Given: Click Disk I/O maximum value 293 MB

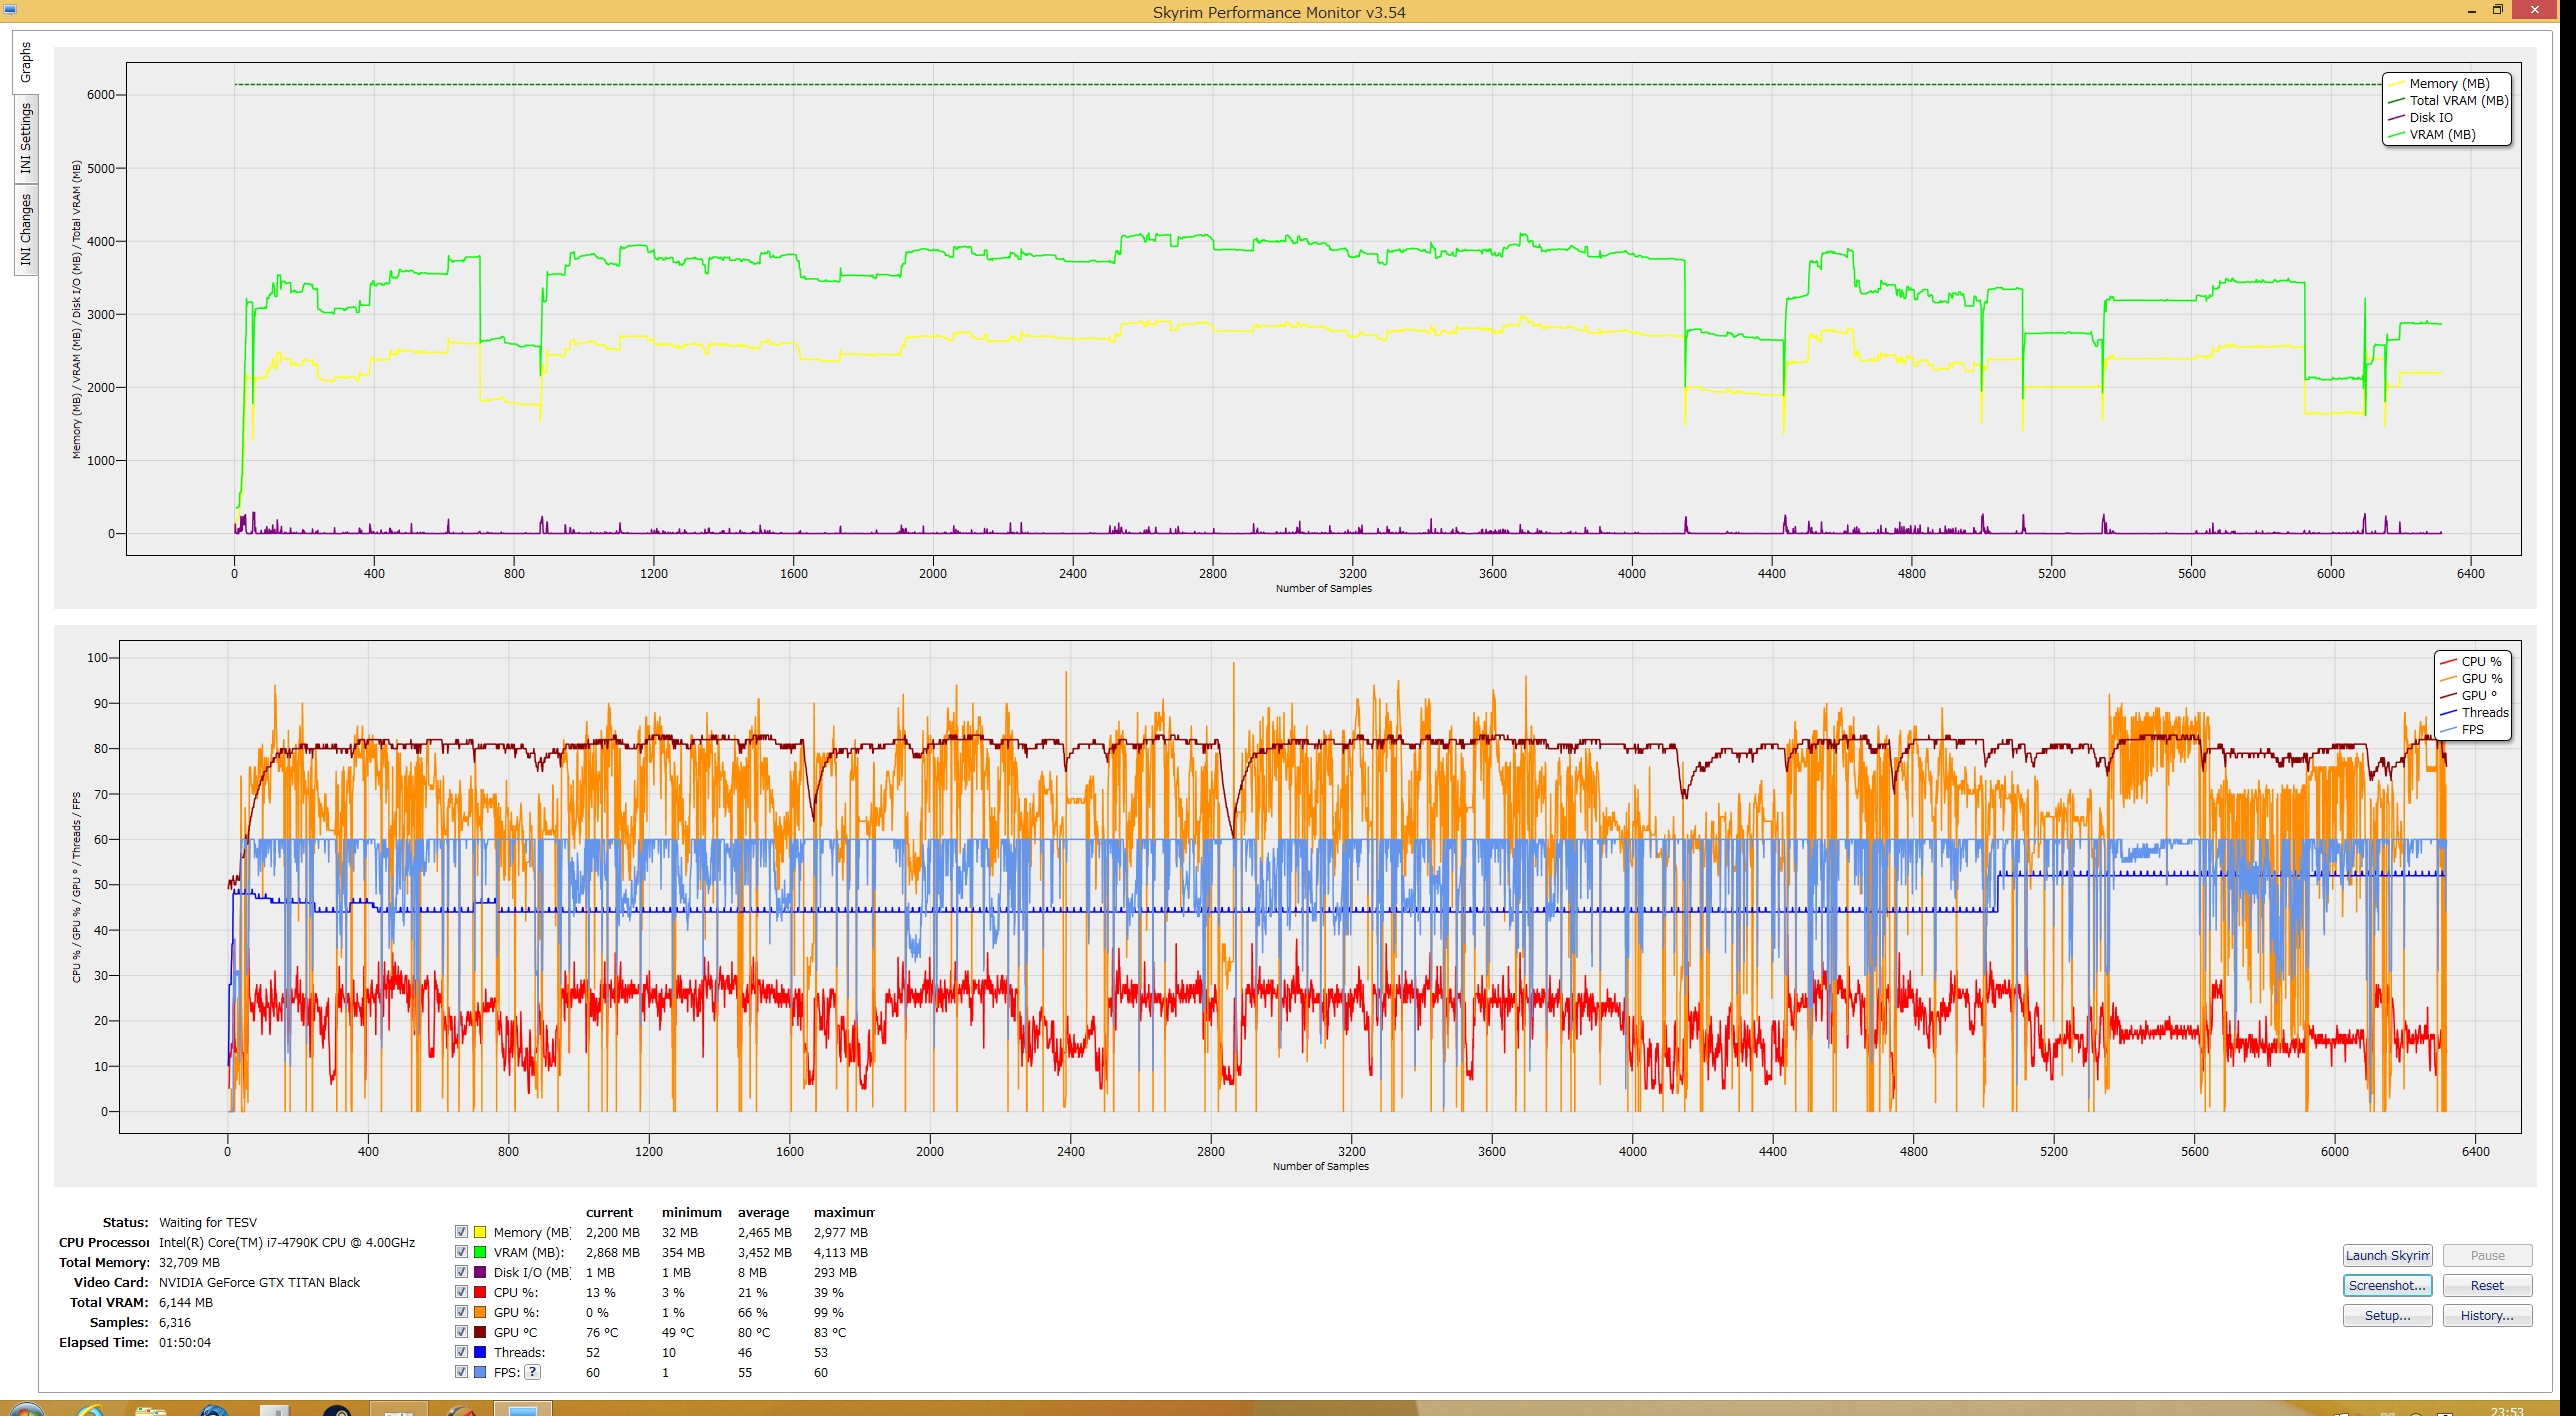Looking at the screenshot, I should click(x=835, y=1272).
